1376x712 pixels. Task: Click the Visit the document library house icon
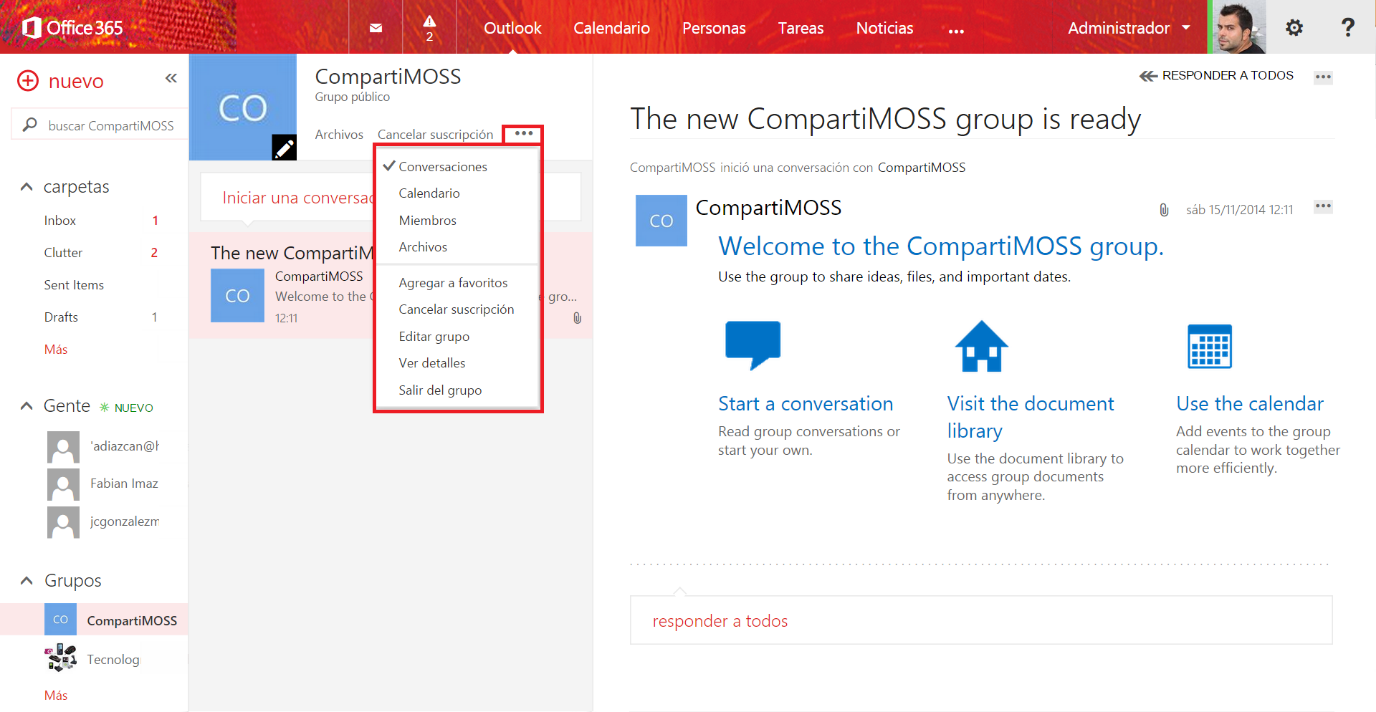tap(981, 346)
